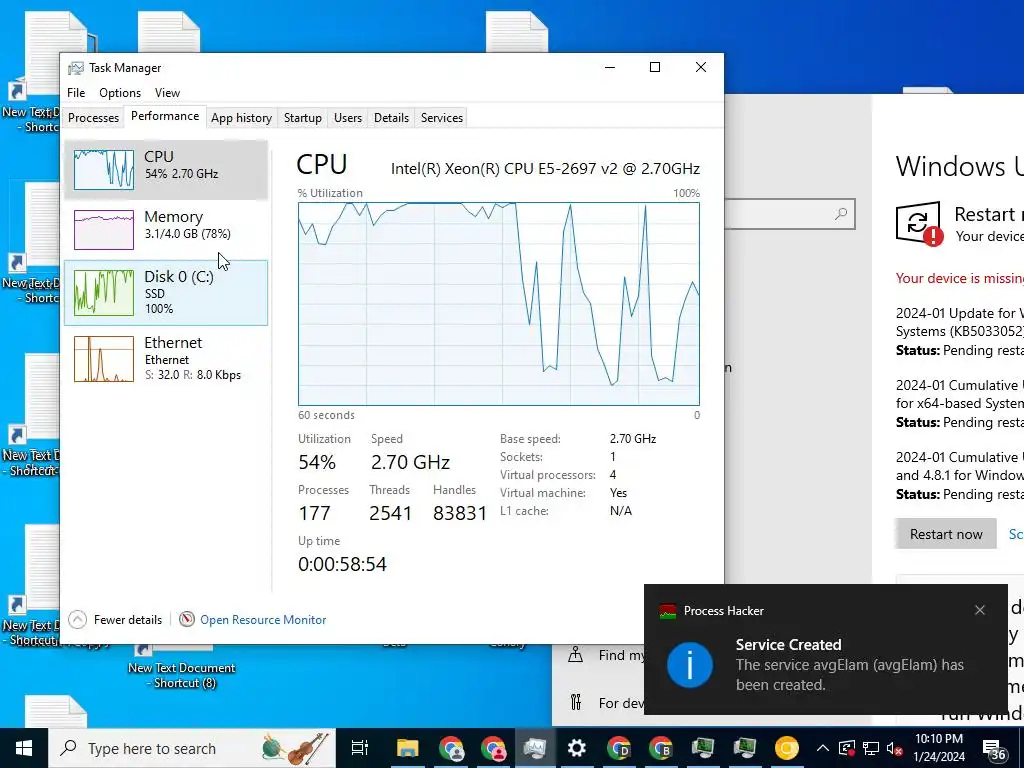This screenshot has width=1024, height=768.
Task: Open Chrome with D profile badge
Action: pos(618,748)
